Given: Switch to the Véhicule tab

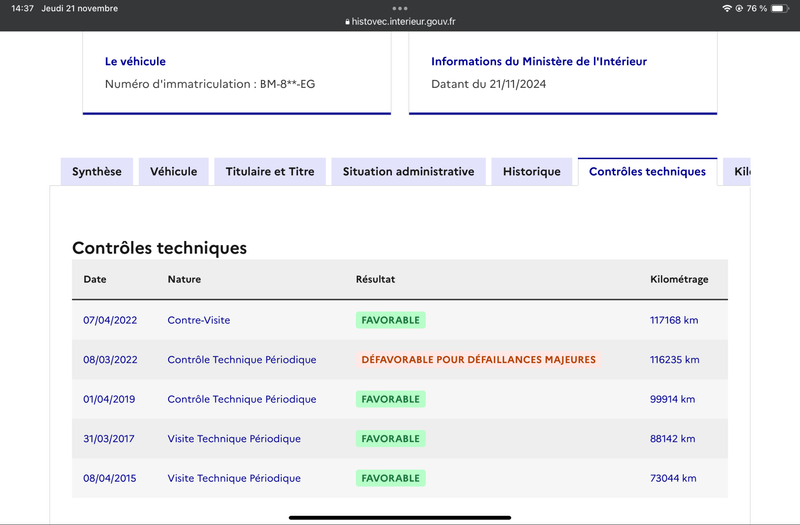Looking at the screenshot, I should coord(173,171).
